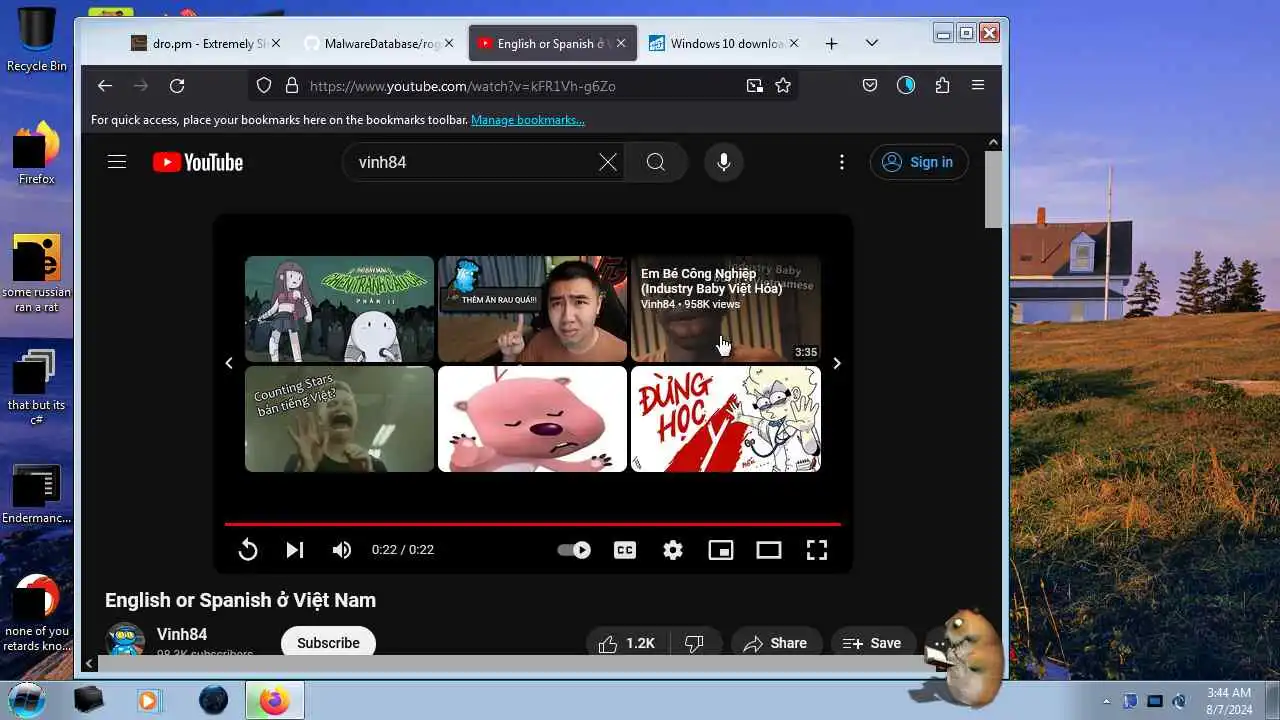Image resolution: width=1280 pixels, height=720 pixels.
Task: Click the red video progress bar
Action: tap(532, 524)
